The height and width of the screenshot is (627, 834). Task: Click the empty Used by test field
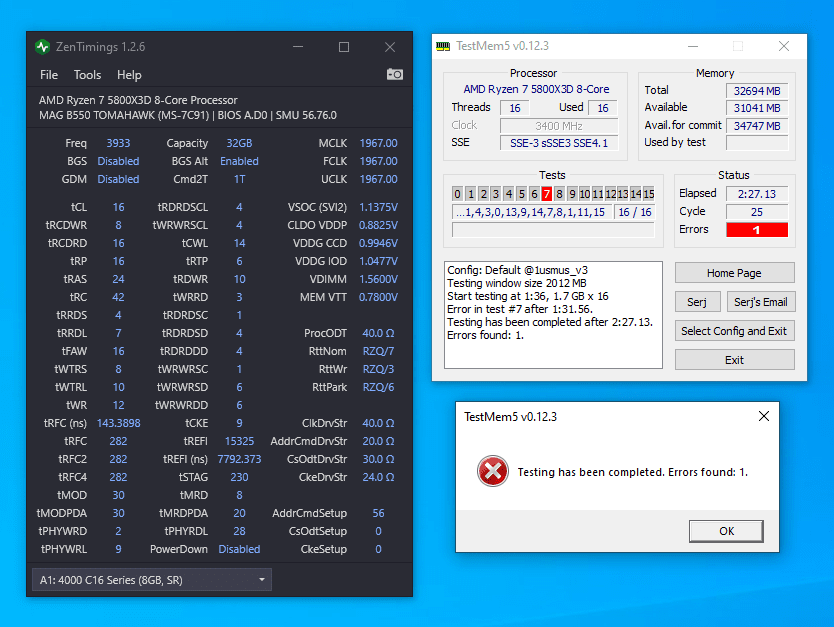coord(756,143)
